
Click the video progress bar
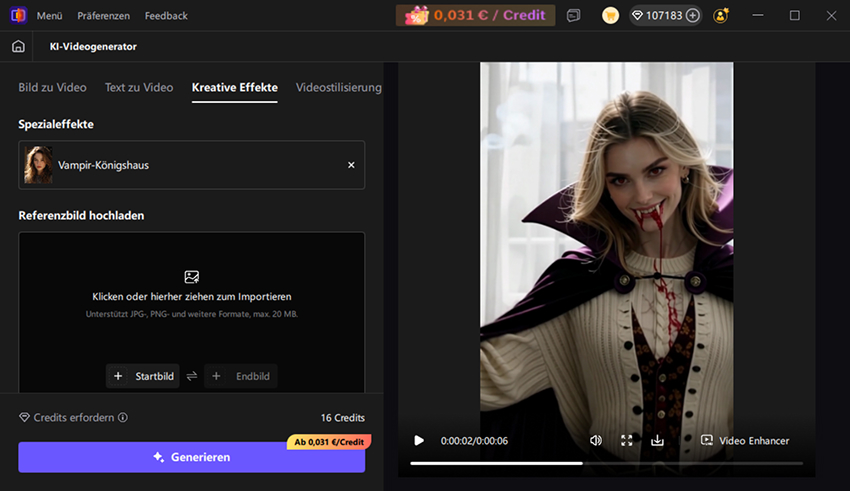607,463
